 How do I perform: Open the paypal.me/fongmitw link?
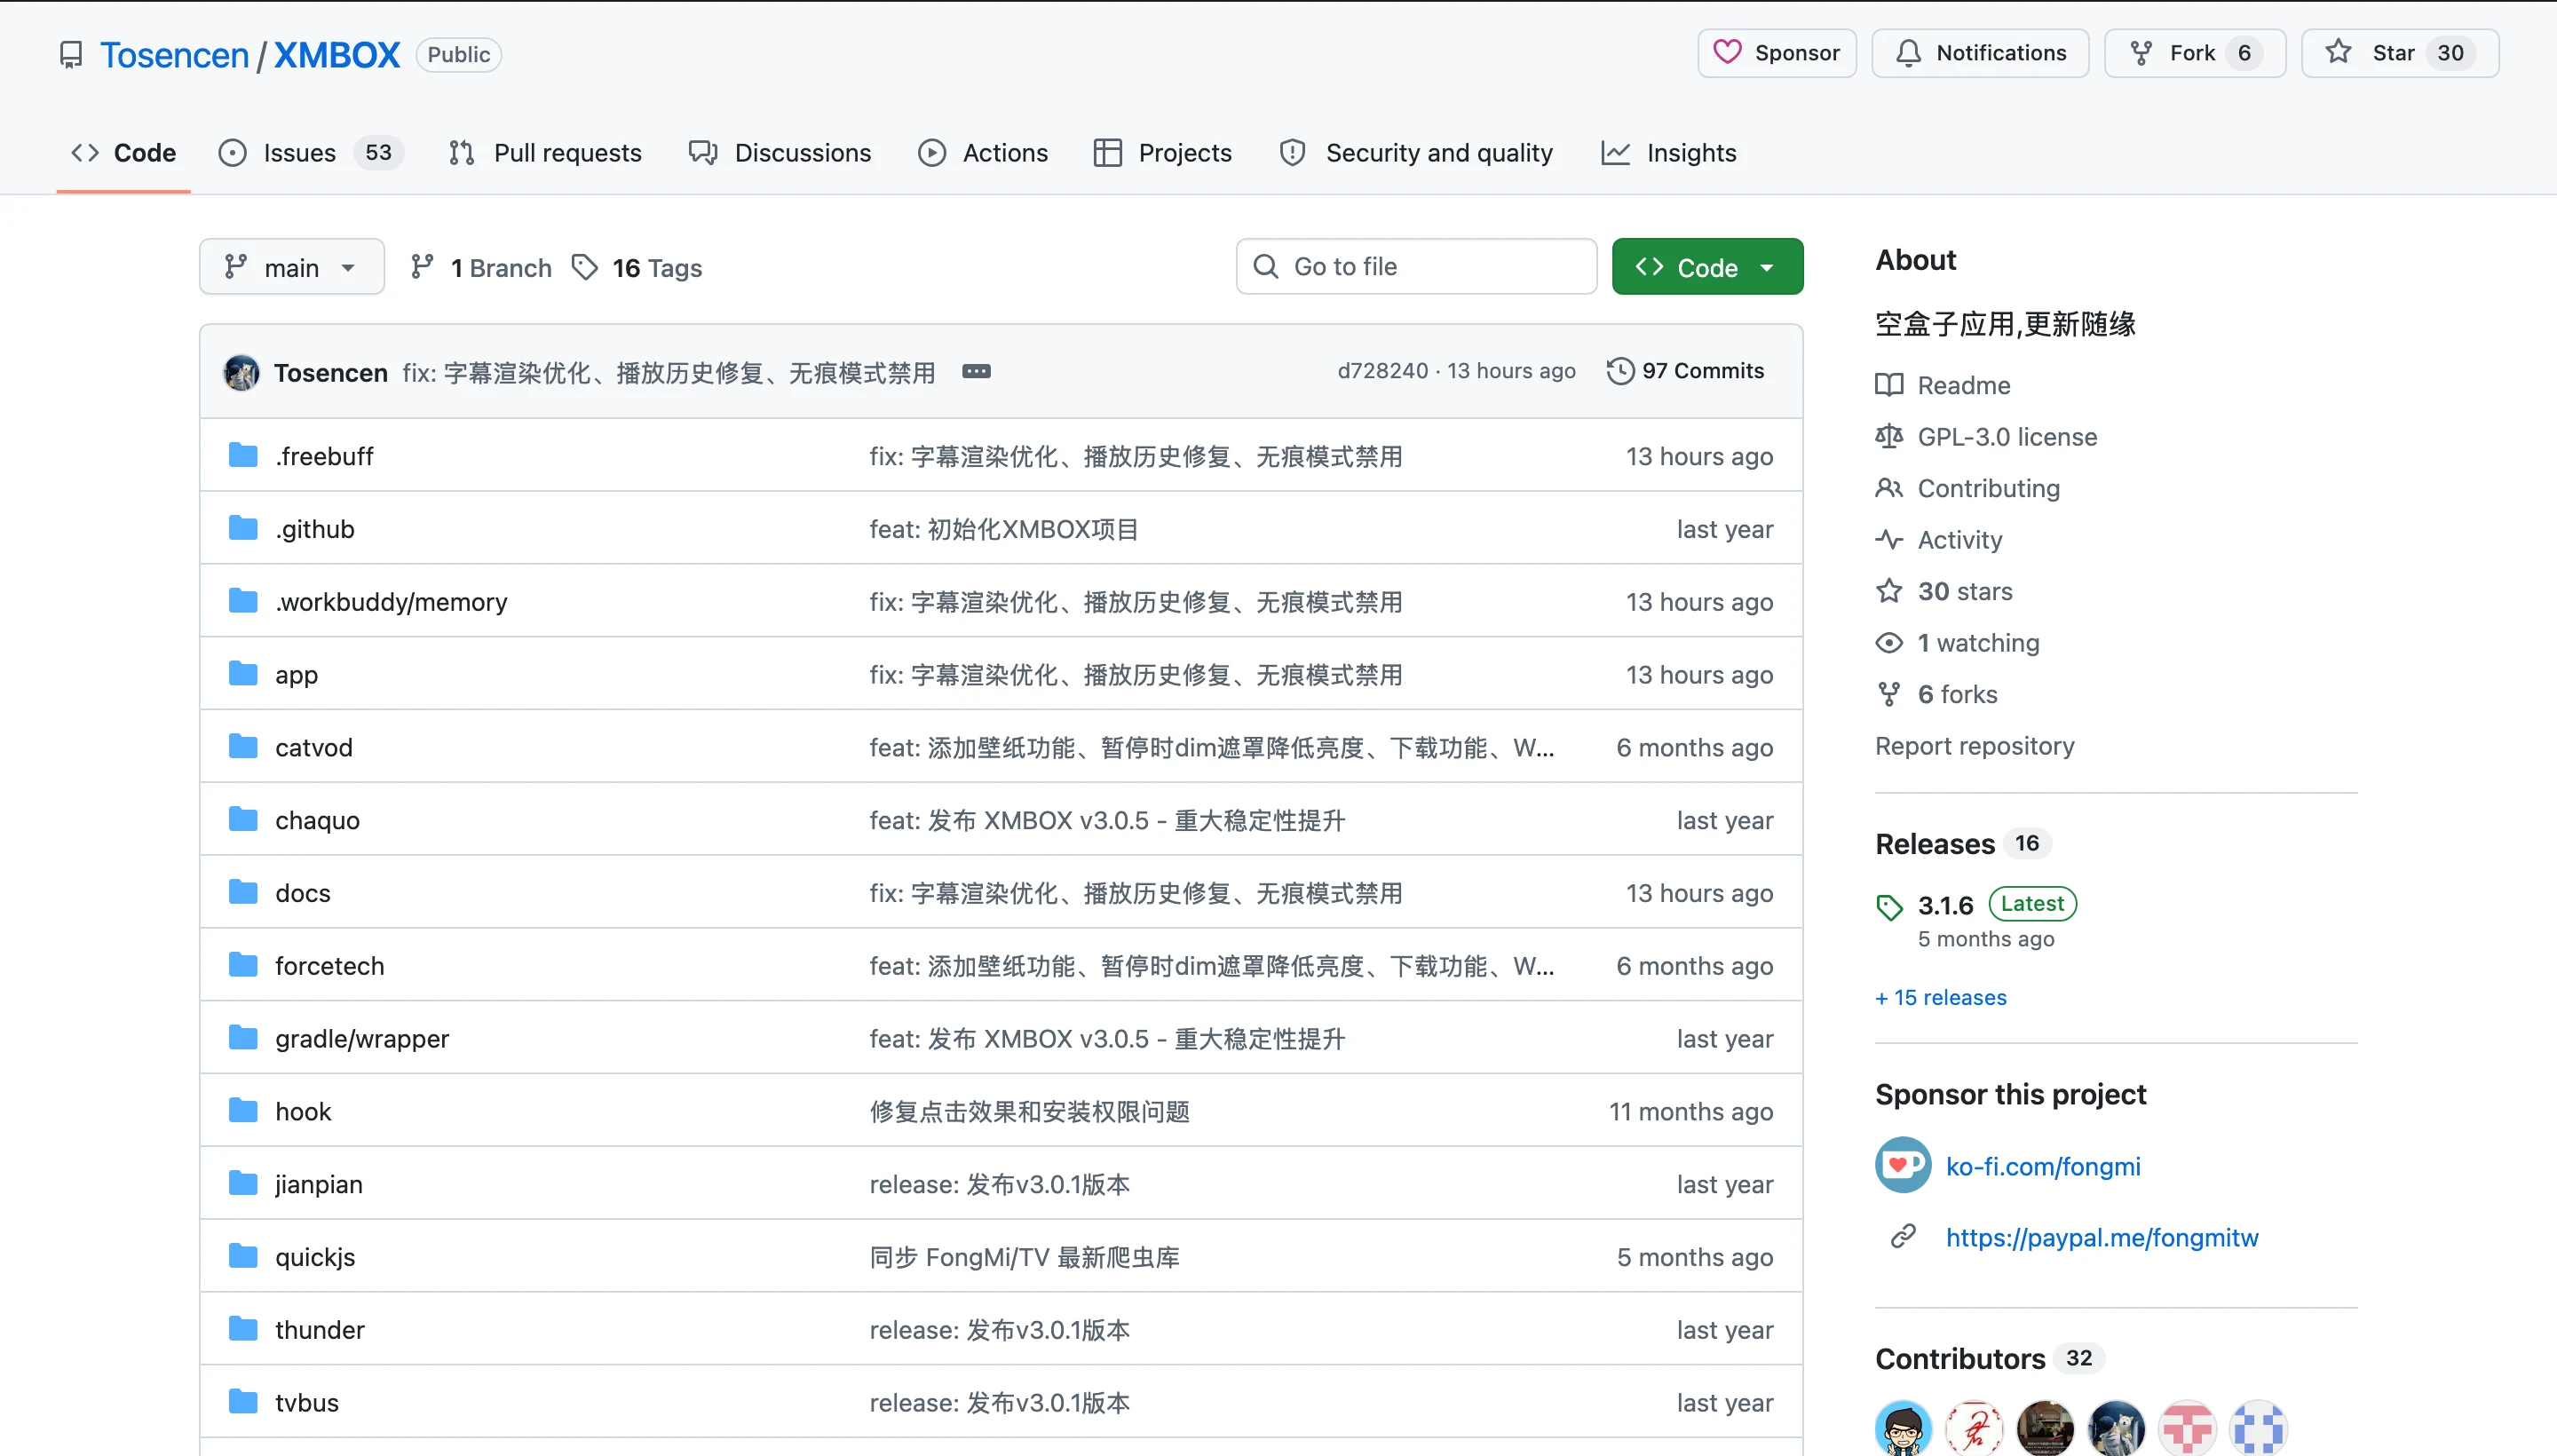[2102, 1237]
